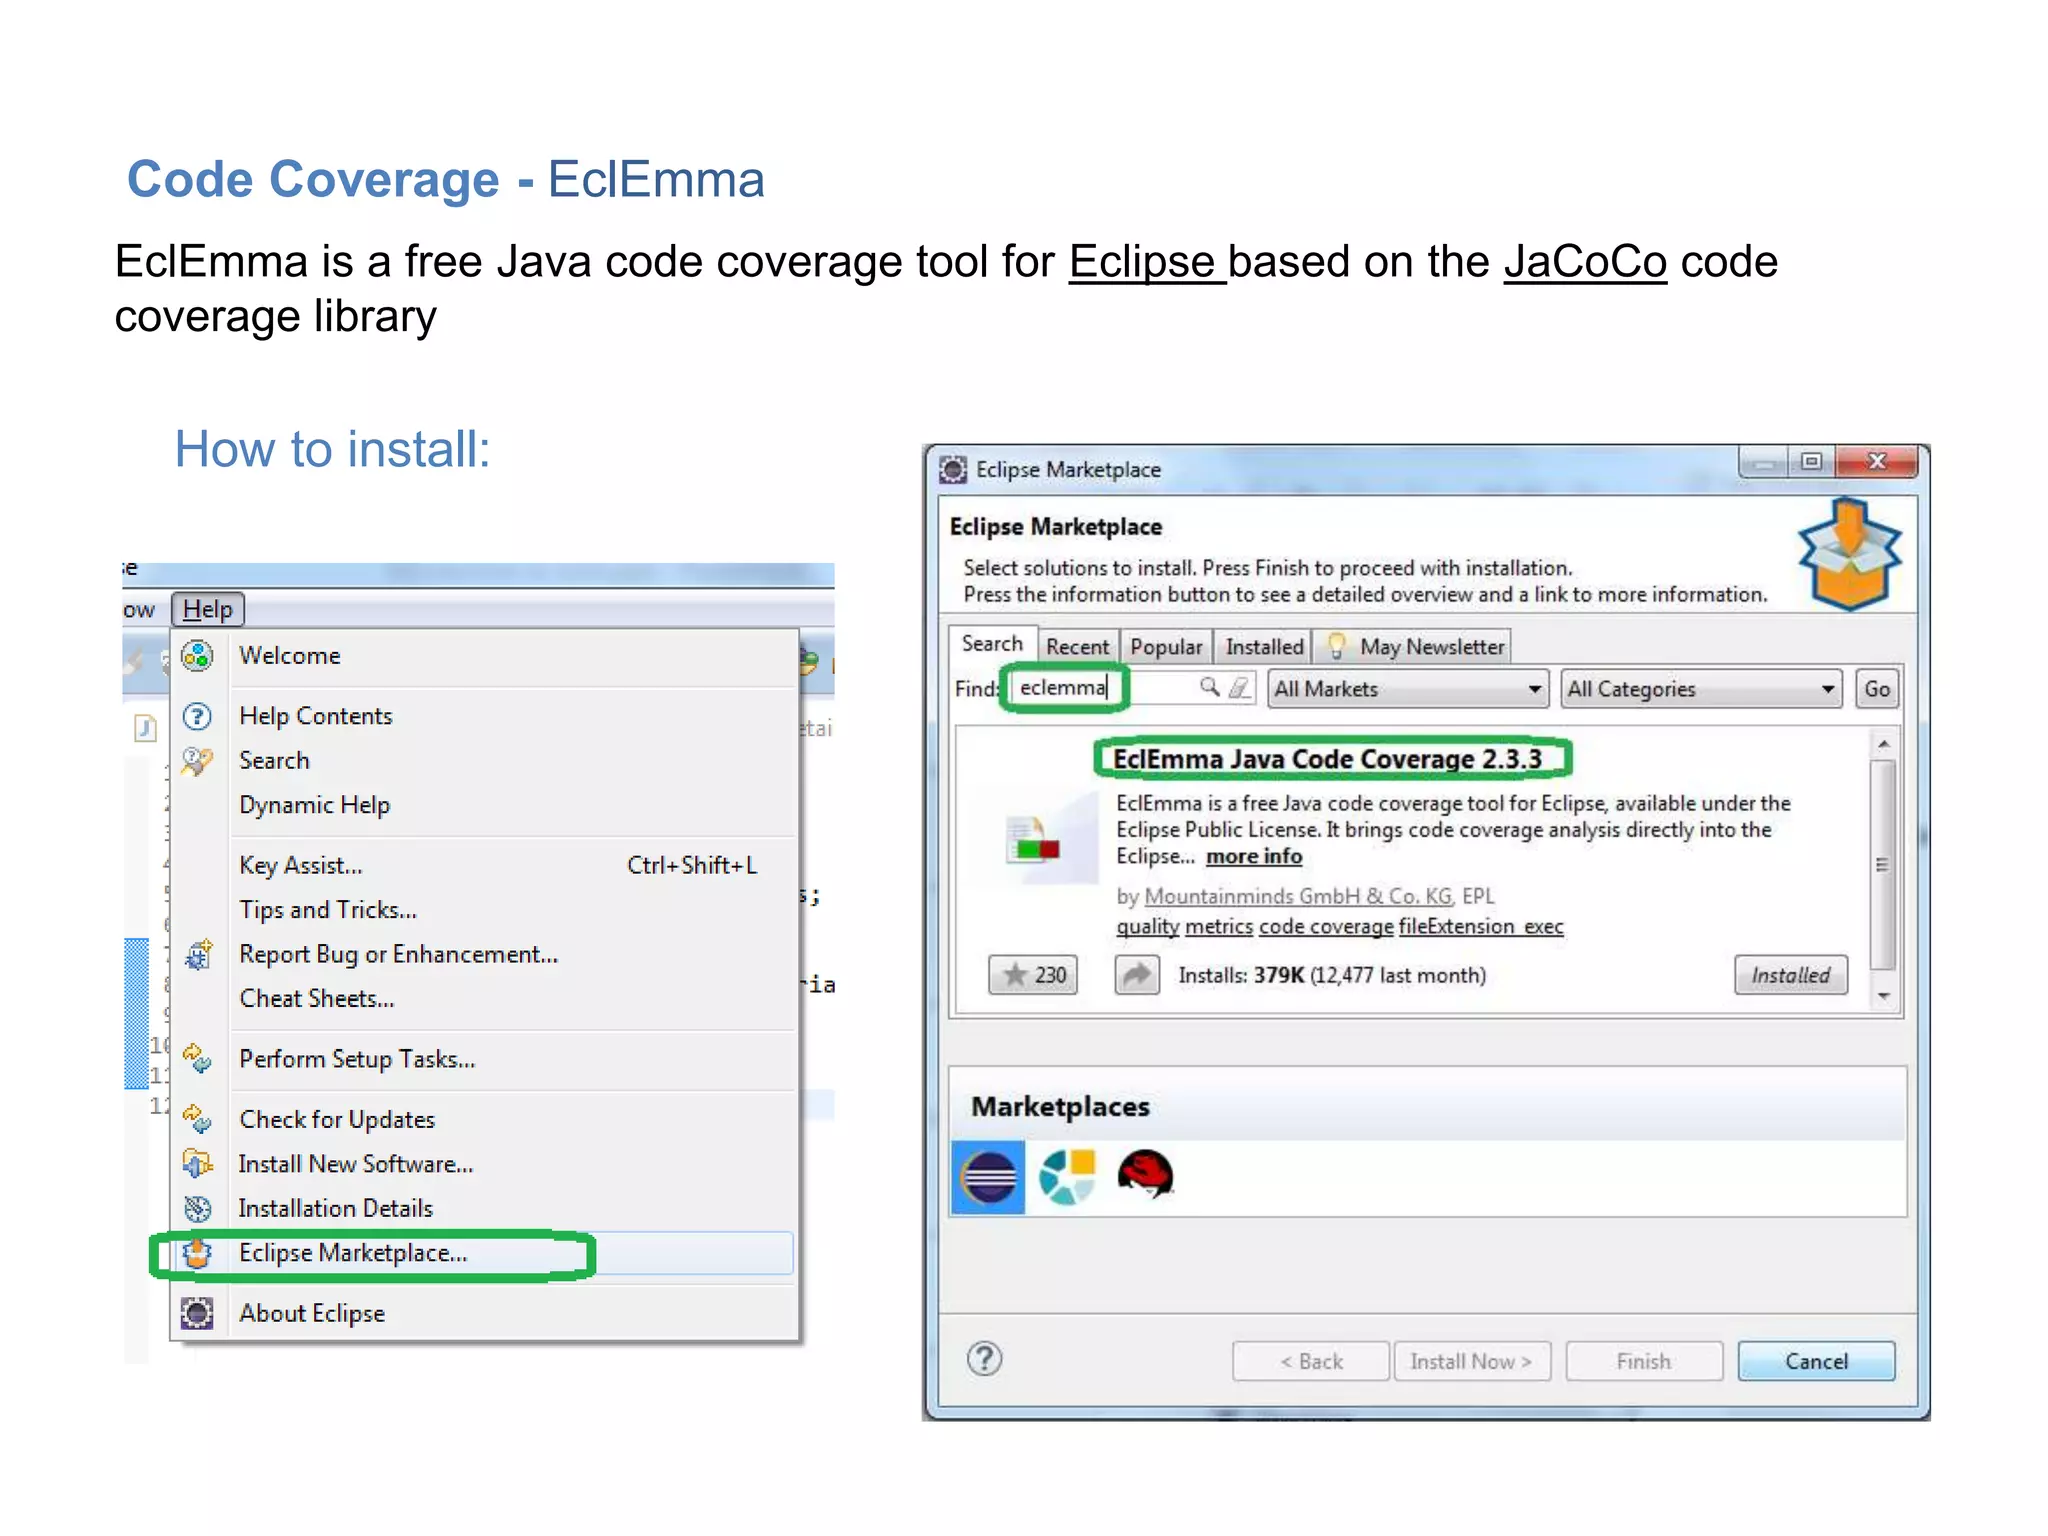
Task: Click the Installation Details icon
Action: [x=198, y=1208]
